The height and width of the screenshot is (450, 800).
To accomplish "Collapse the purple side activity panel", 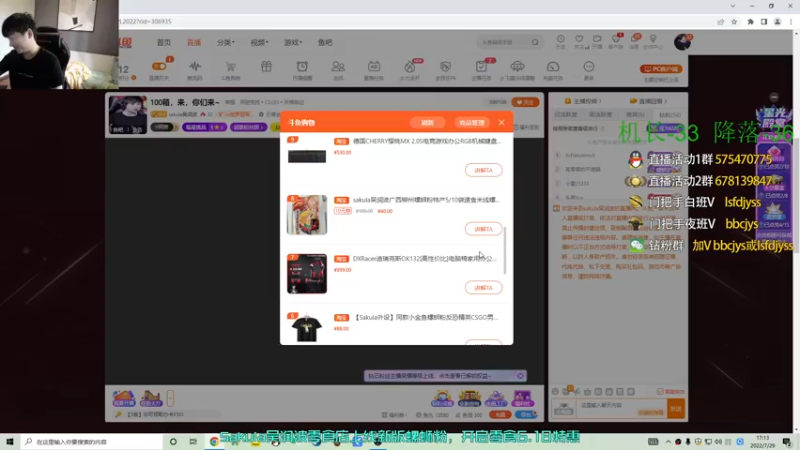I will pos(774,97).
